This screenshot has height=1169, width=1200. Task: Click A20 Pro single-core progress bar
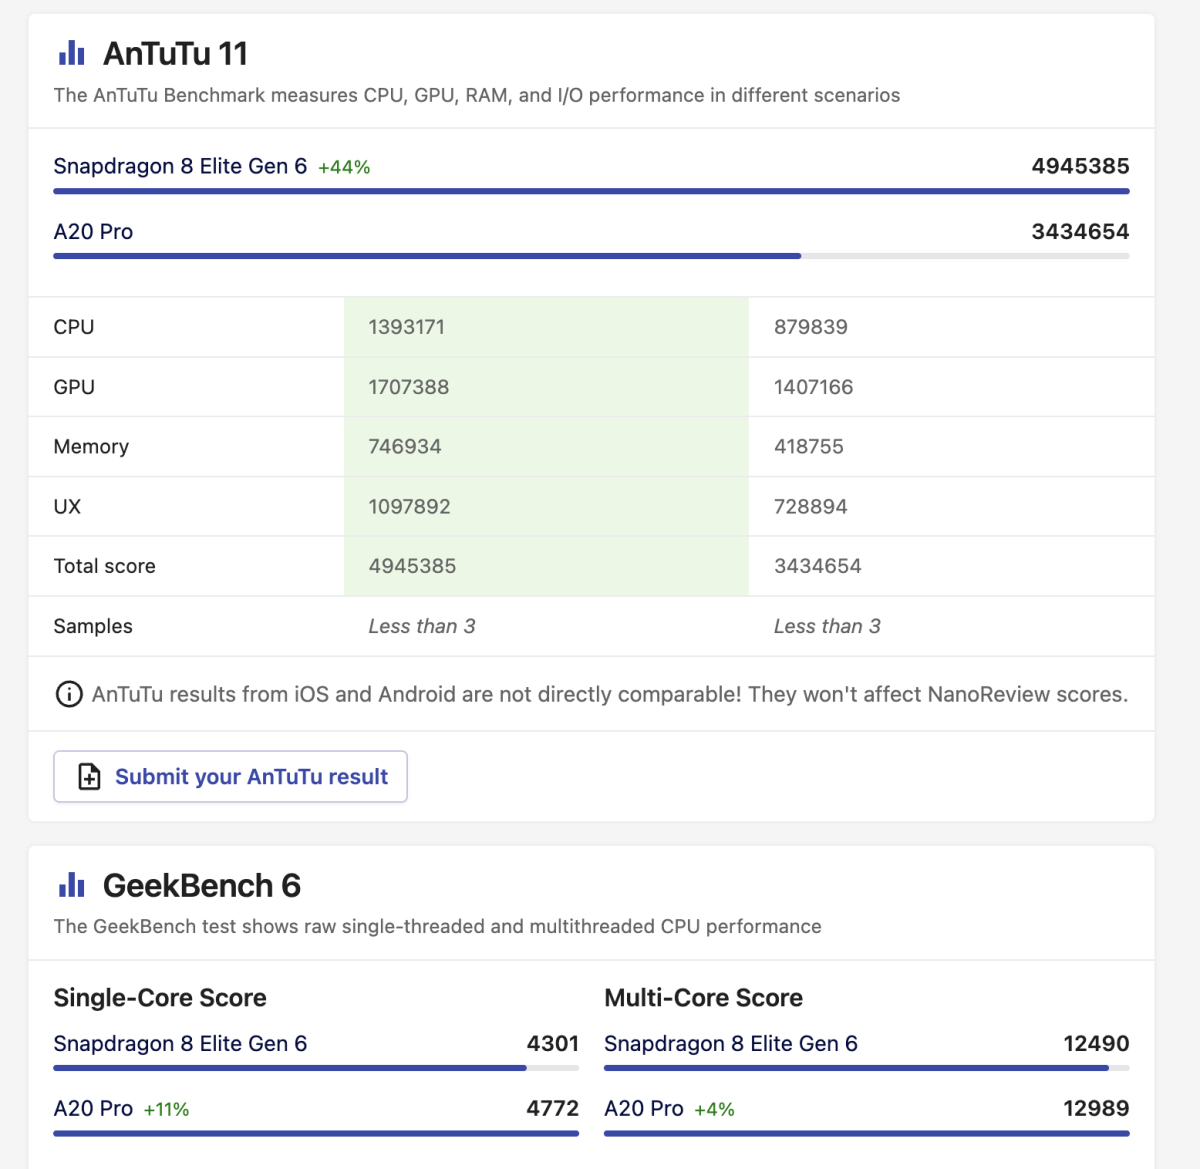coord(316,1133)
